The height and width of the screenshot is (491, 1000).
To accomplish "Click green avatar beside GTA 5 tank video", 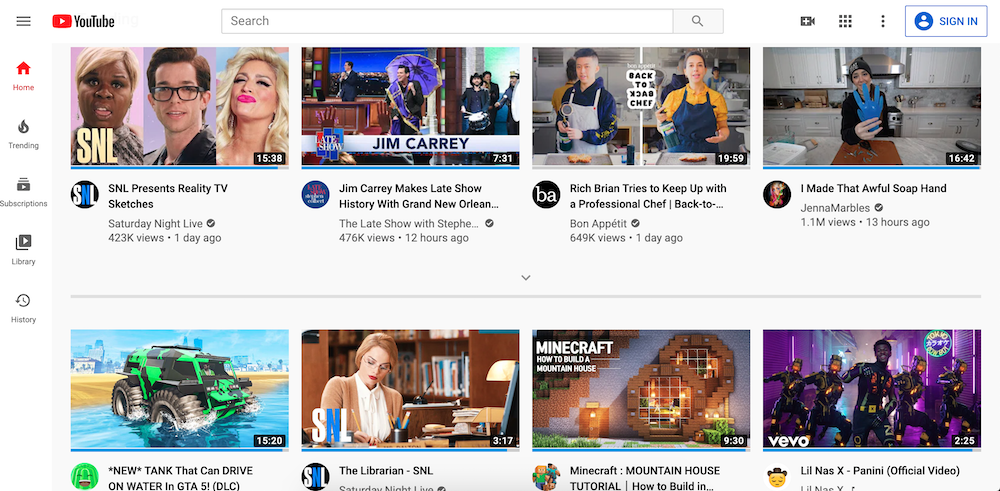I will tap(85, 477).
